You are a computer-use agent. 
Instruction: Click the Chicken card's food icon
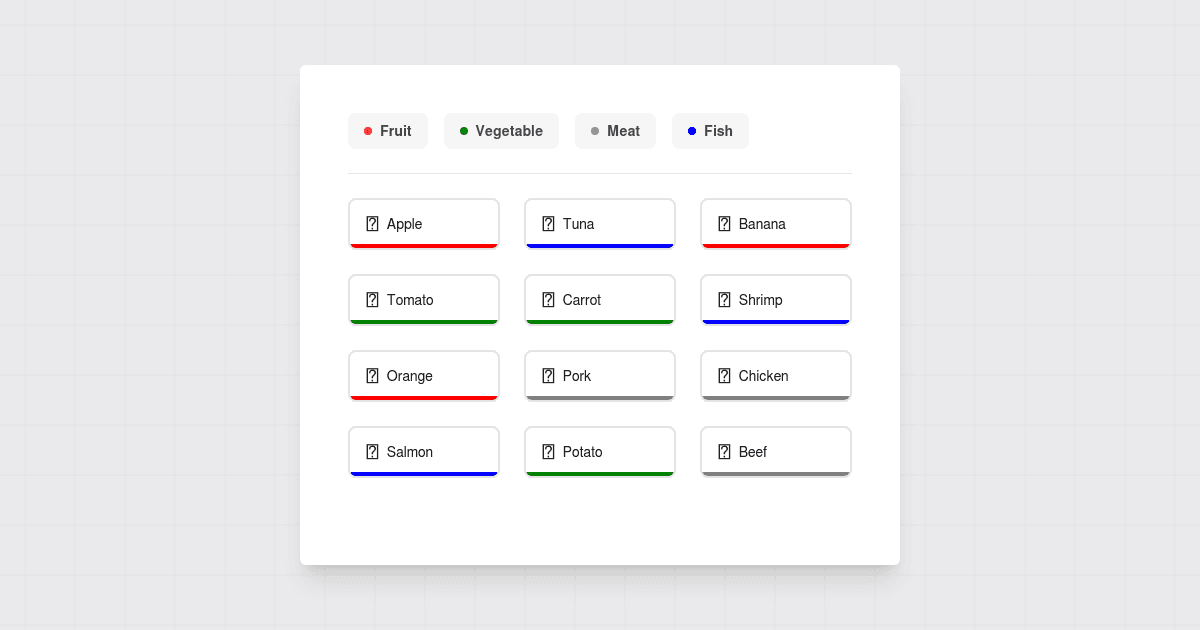tap(726, 375)
